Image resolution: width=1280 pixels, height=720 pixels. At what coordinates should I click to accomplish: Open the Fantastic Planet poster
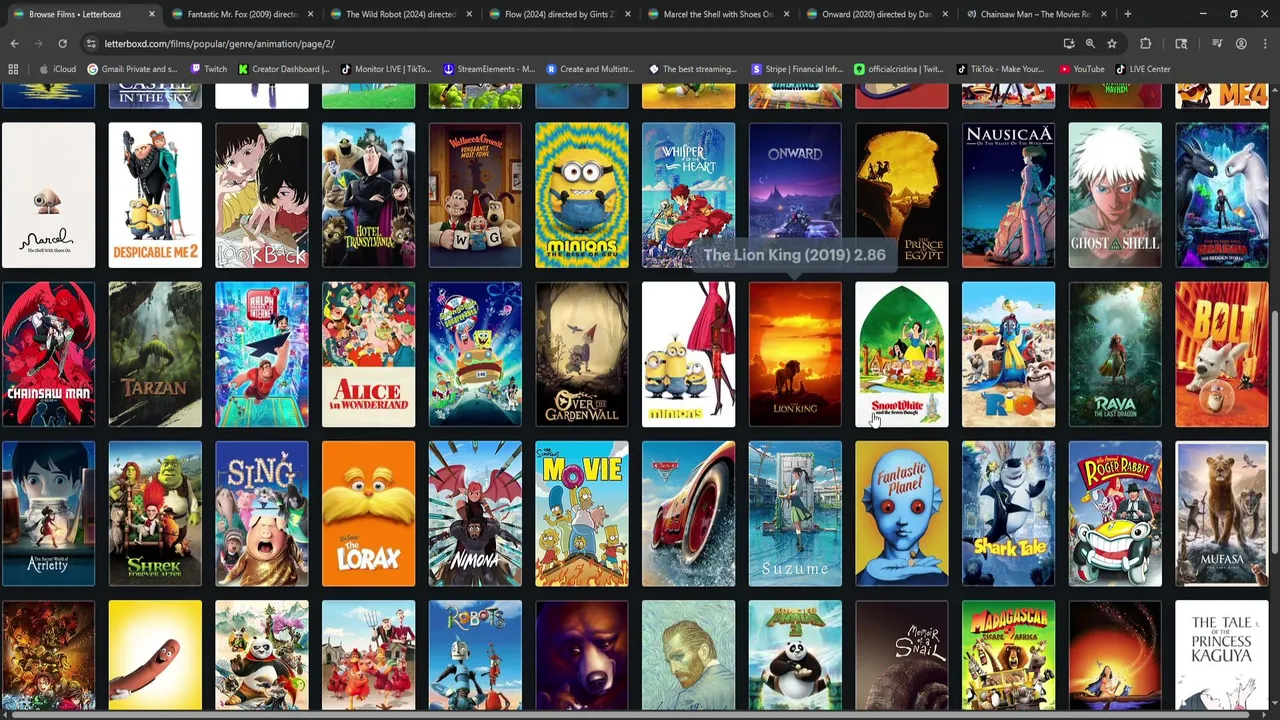click(x=902, y=514)
